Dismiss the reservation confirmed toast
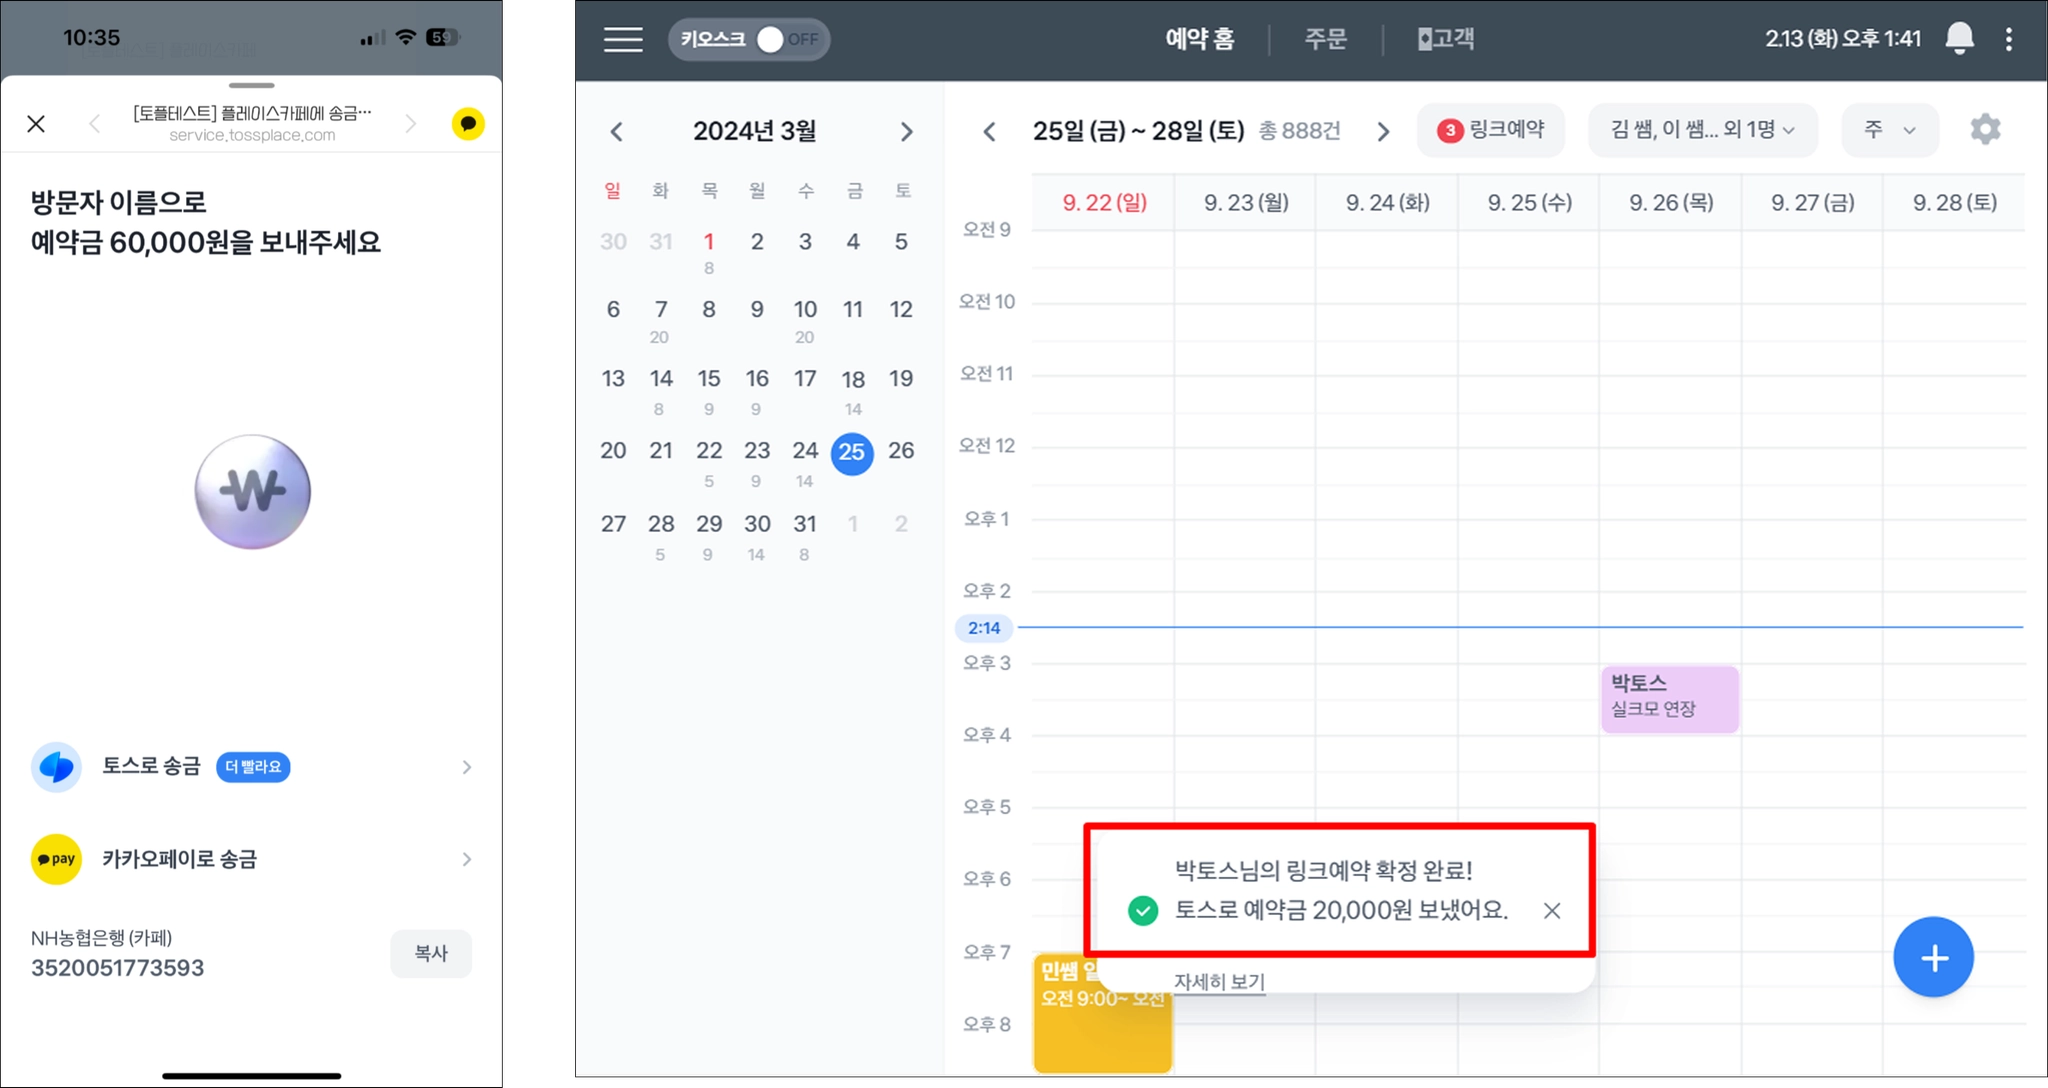The height and width of the screenshot is (1088, 2048). pyautogui.click(x=1551, y=911)
